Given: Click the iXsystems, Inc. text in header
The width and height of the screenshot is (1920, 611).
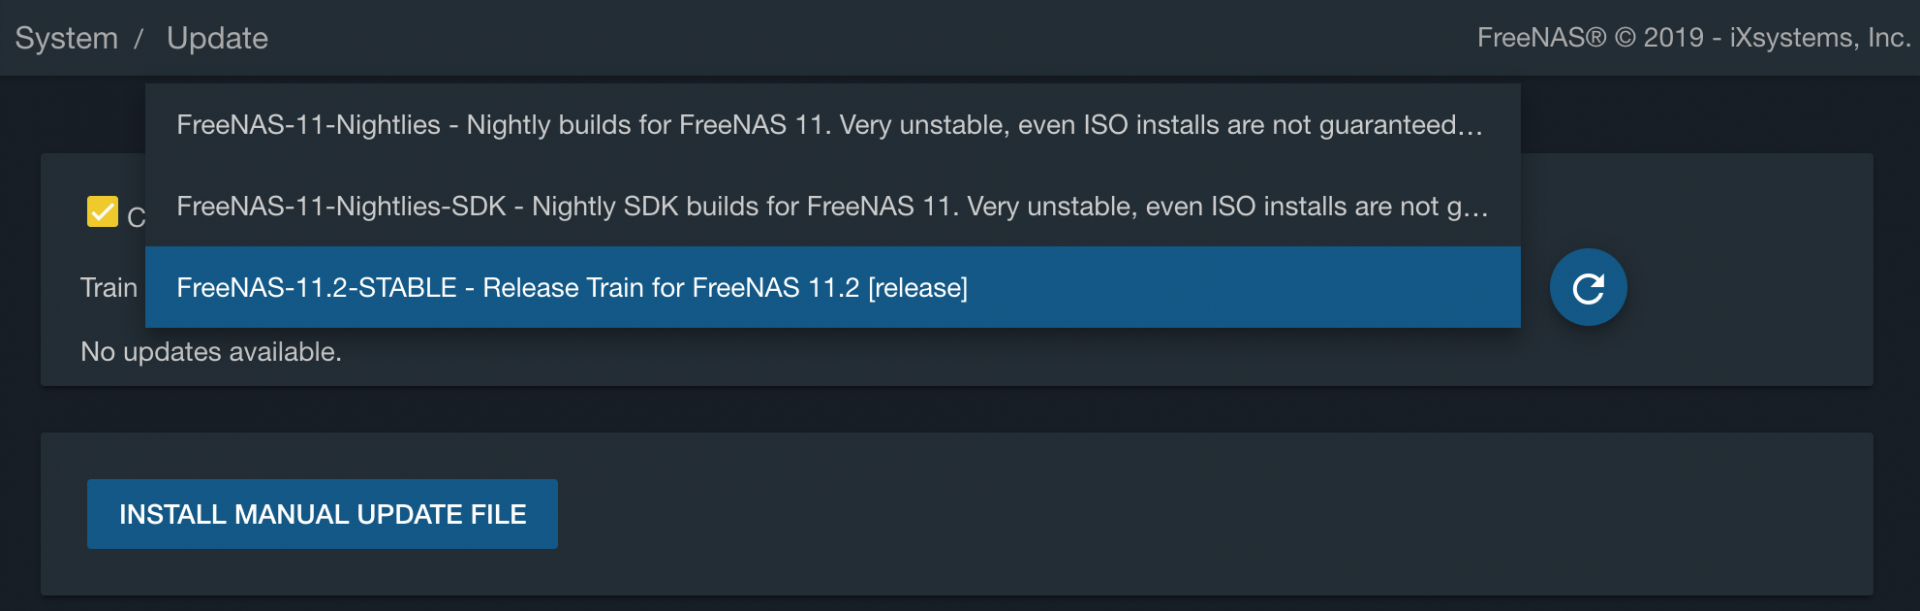Looking at the screenshot, I should (1820, 38).
